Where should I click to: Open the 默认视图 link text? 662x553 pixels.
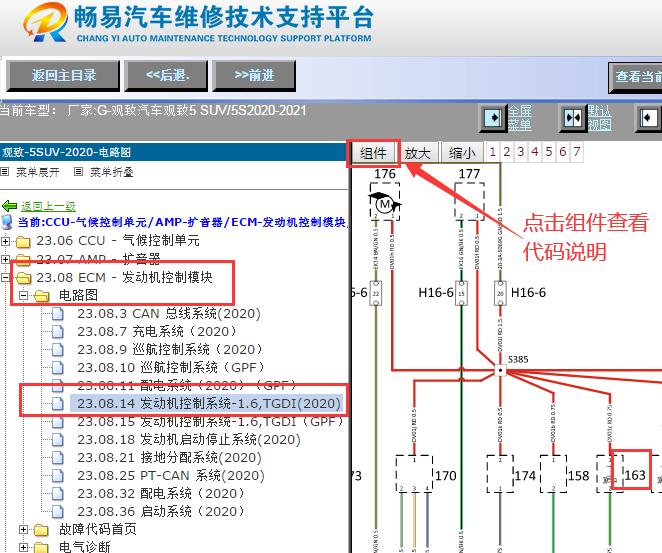[600, 118]
